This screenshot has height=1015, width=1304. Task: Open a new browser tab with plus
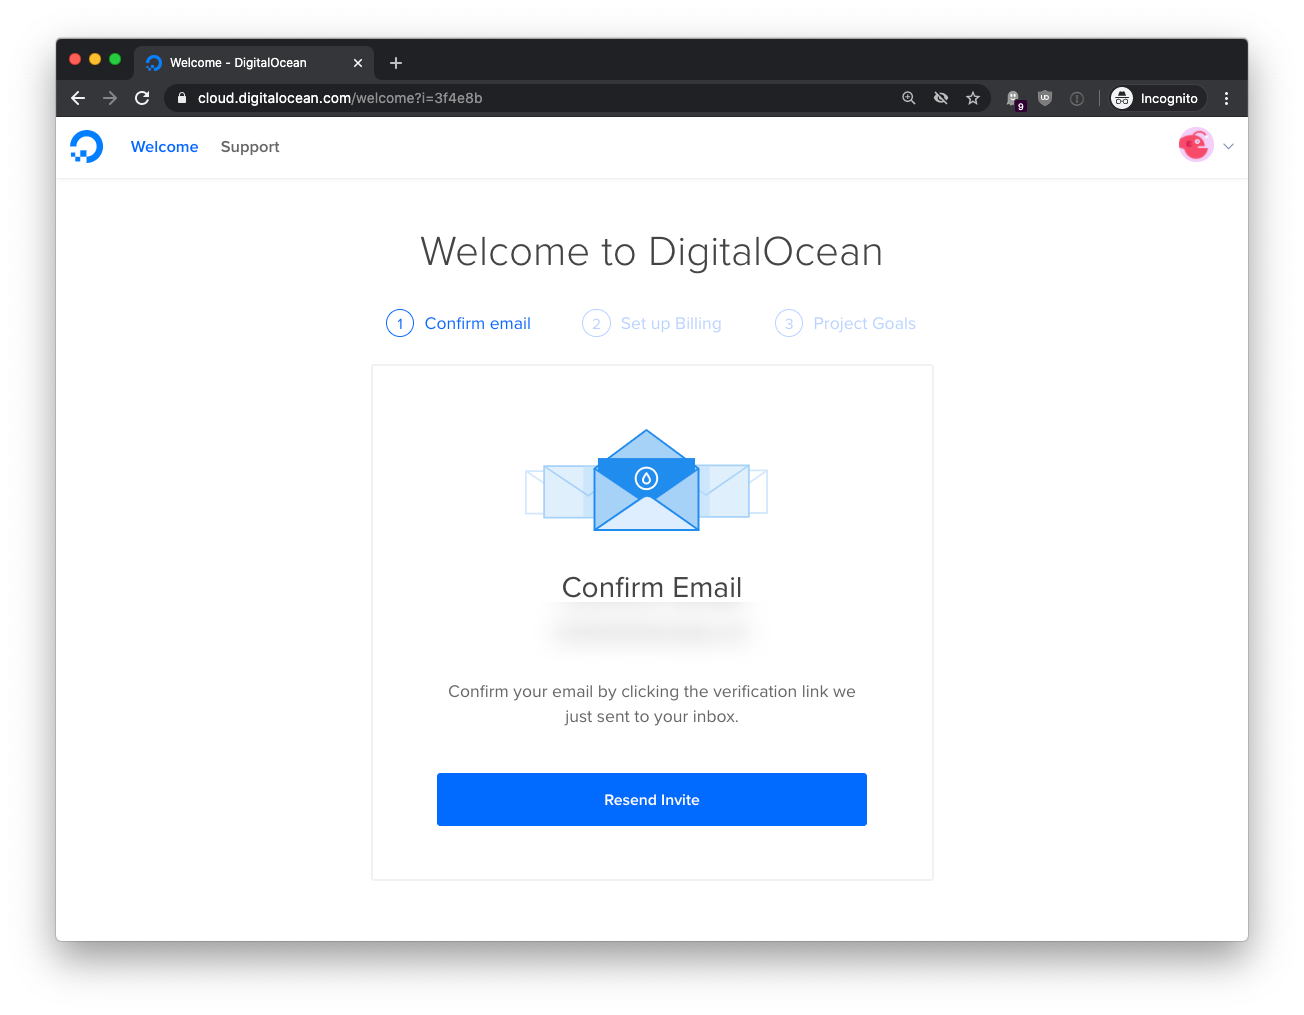(396, 63)
